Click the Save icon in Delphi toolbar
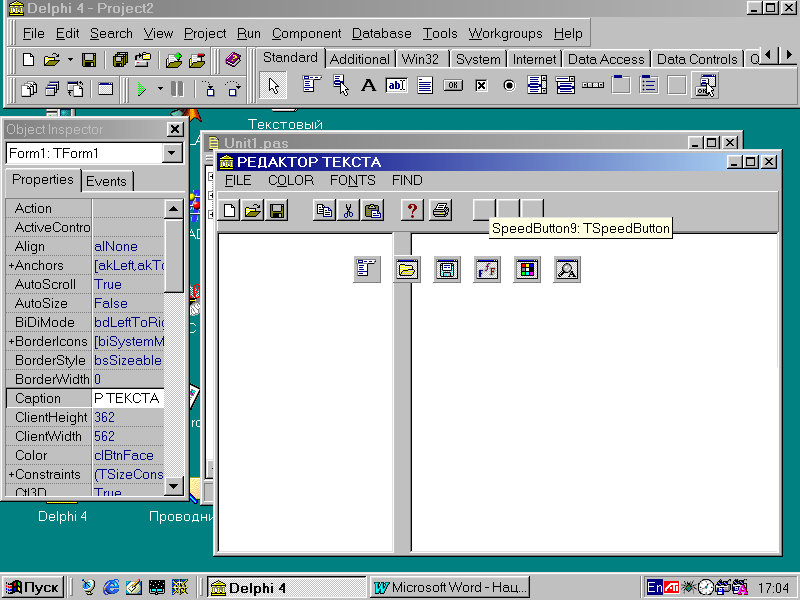Screen dimensions: 800x600 click(89, 60)
